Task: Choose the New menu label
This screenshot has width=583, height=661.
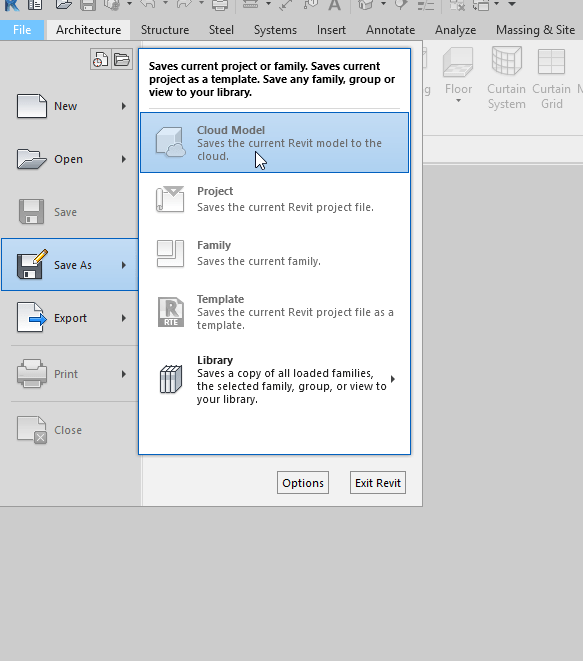Action: 65,106
